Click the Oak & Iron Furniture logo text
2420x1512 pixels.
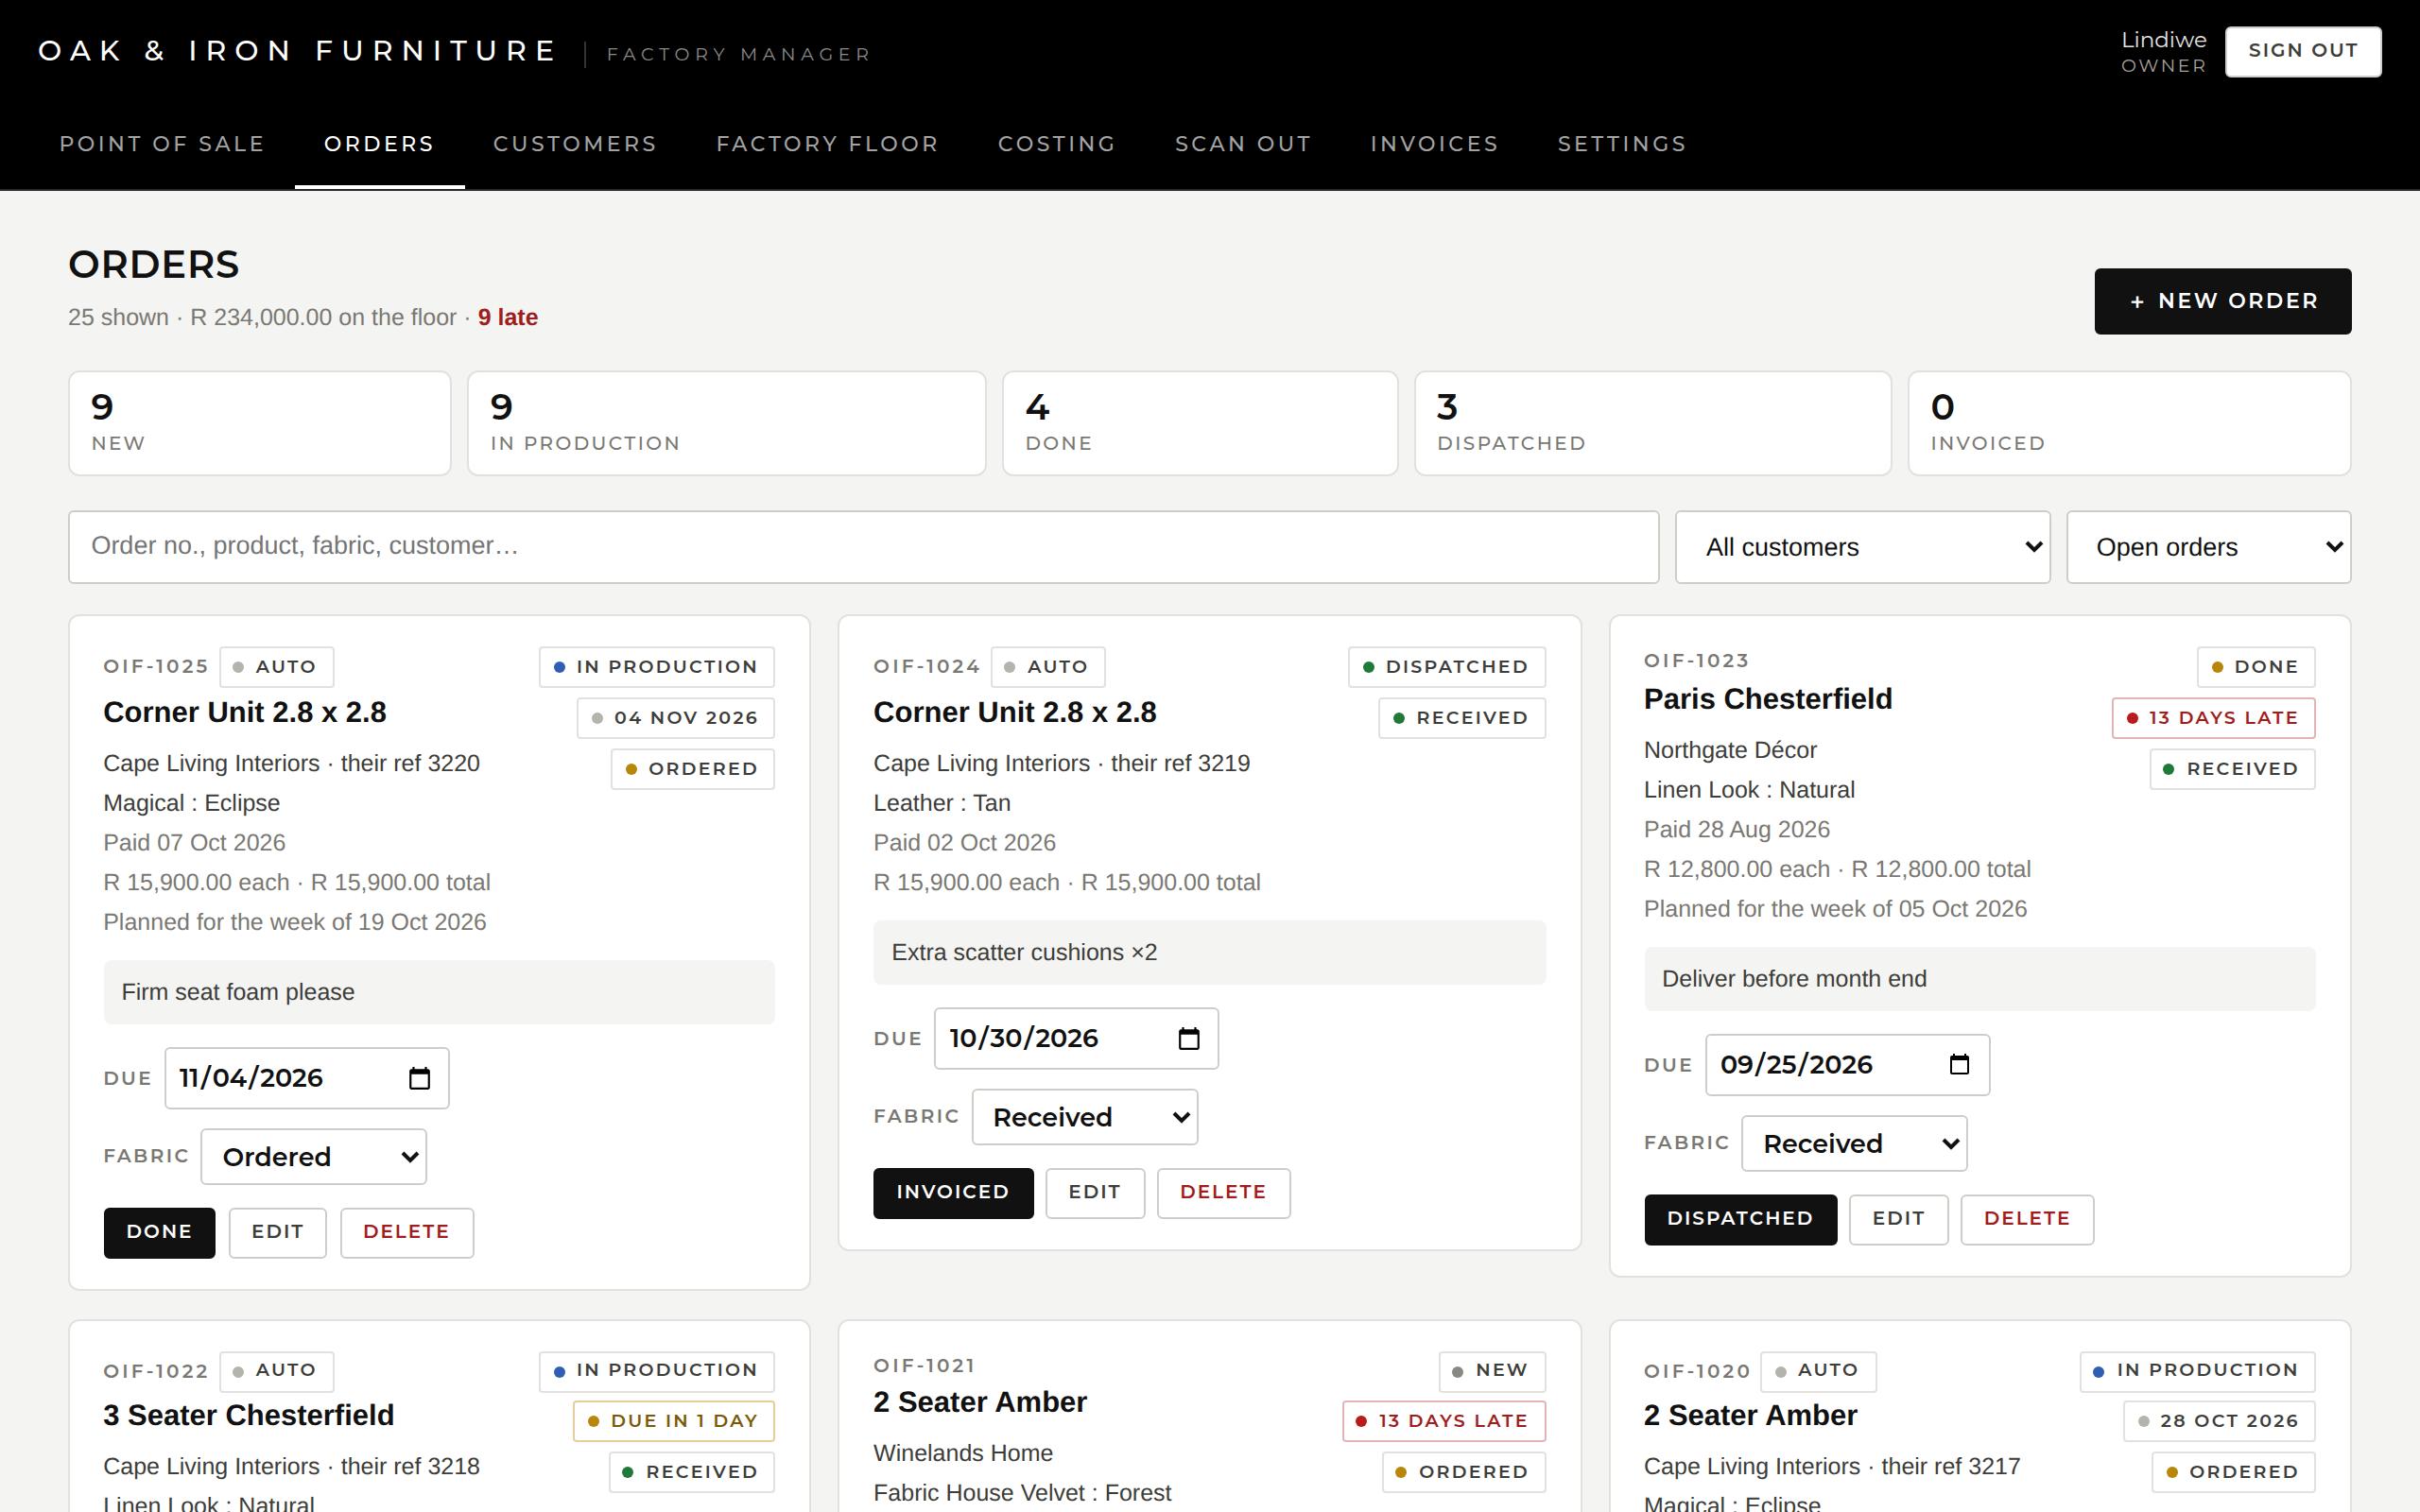coord(297,51)
